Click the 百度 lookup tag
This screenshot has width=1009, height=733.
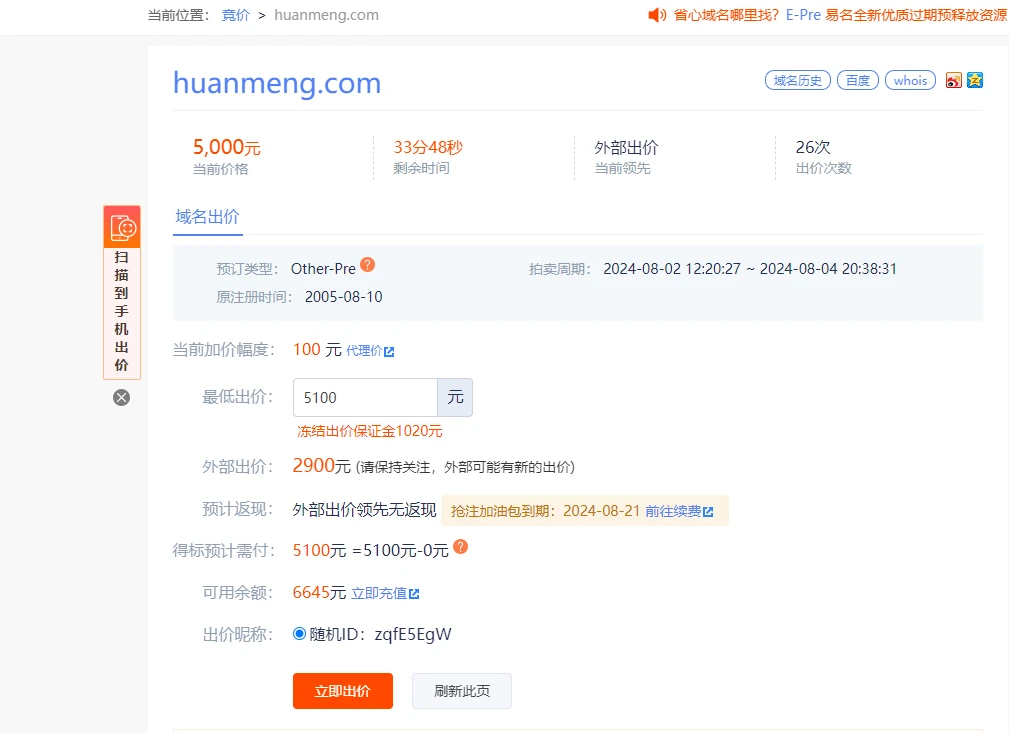pos(858,81)
